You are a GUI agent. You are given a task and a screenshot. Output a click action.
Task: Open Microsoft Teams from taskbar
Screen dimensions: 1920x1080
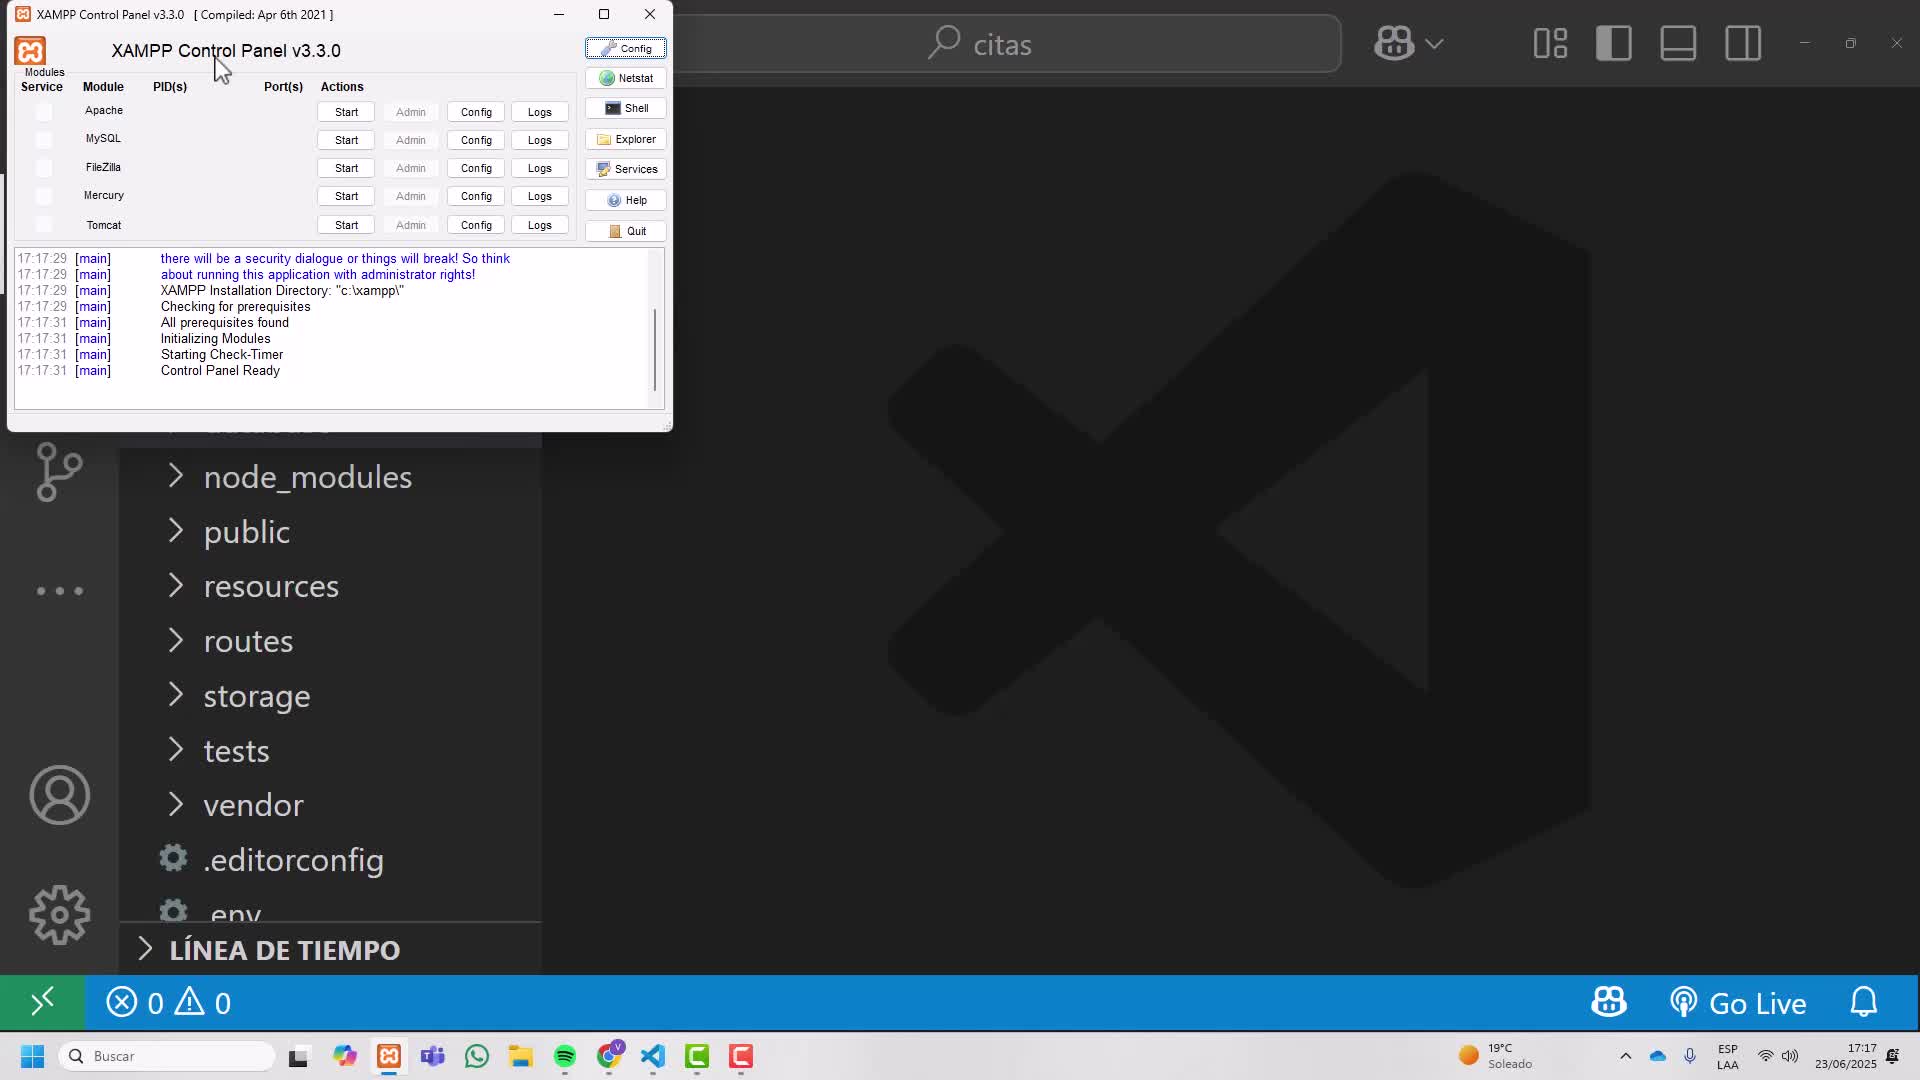(433, 1056)
